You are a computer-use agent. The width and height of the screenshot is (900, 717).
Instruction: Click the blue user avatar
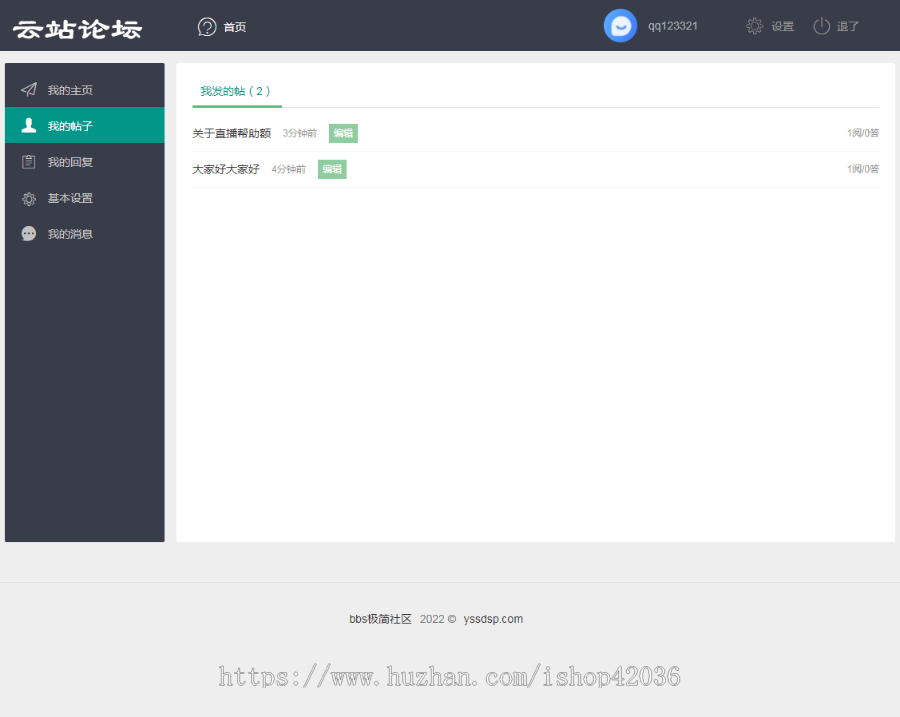coord(620,26)
